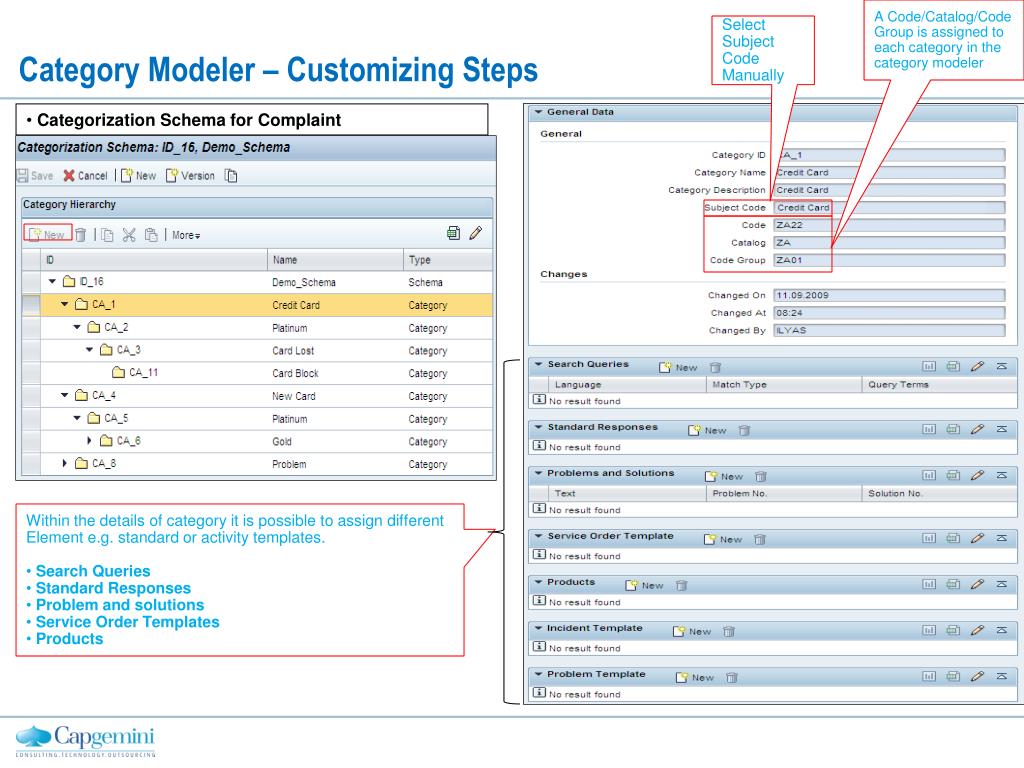This screenshot has height=768, width=1024.
Task: Click the folder icon for CA_8
Action: click(82, 463)
